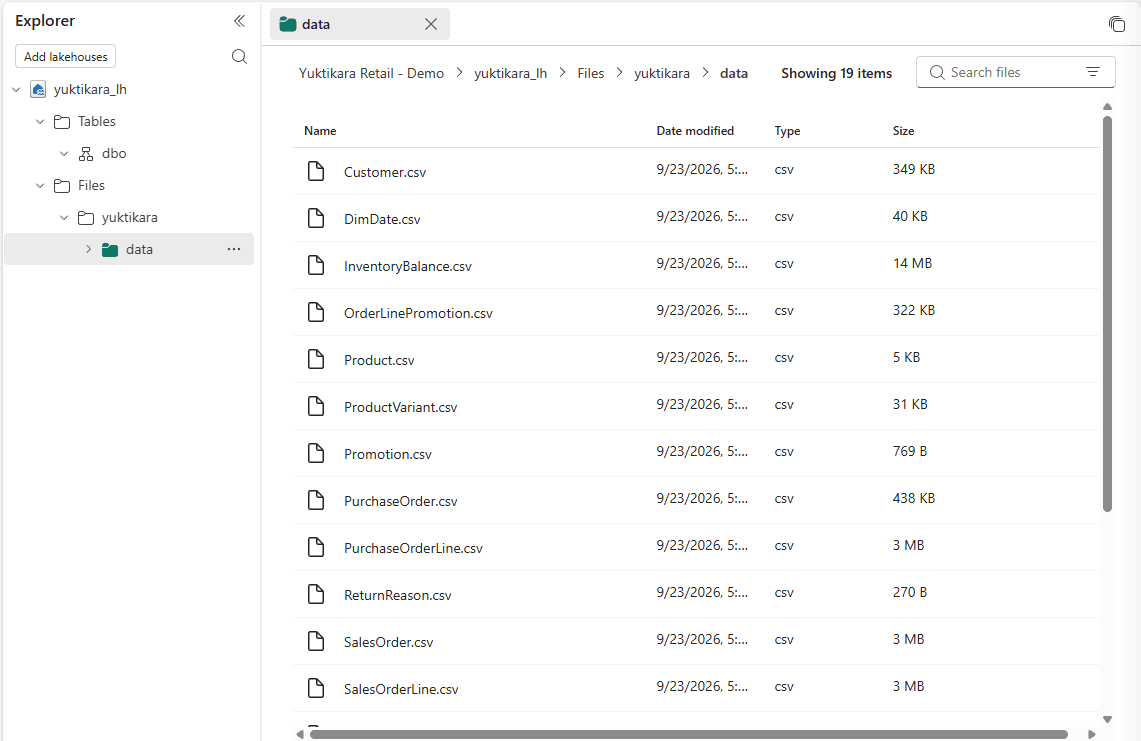This screenshot has height=741, width=1141.
Task: Click the Files folder icon in tree
Action: click(63, 186)
